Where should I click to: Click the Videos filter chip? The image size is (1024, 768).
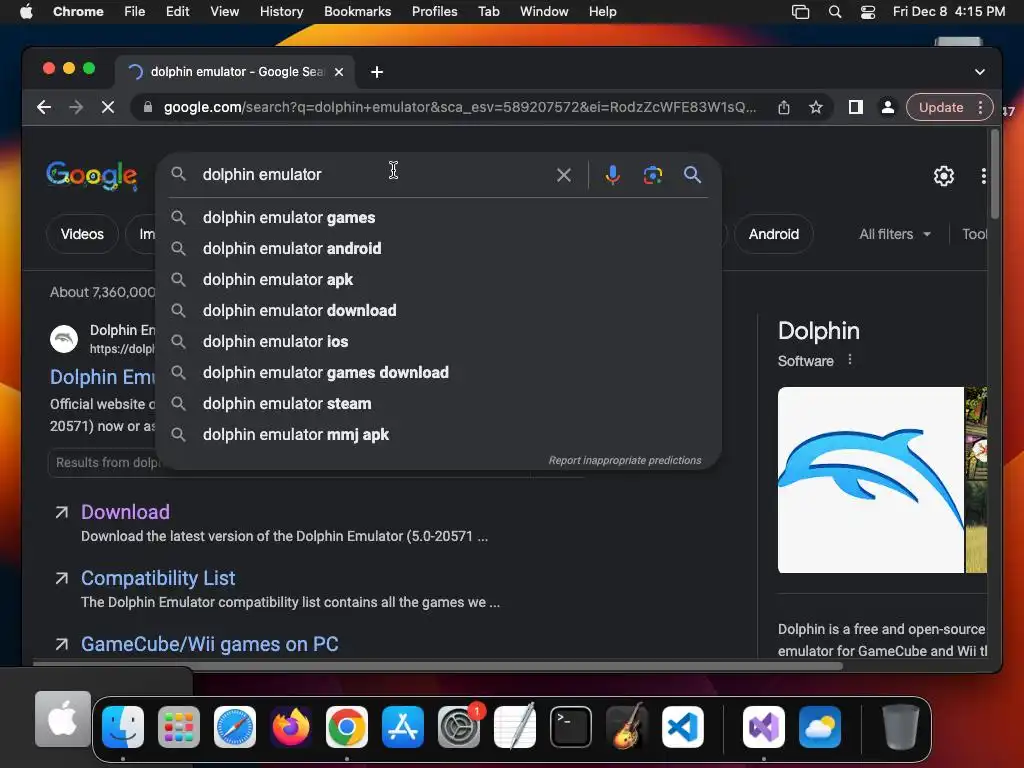pyautogui.click(x=82, y=234)
